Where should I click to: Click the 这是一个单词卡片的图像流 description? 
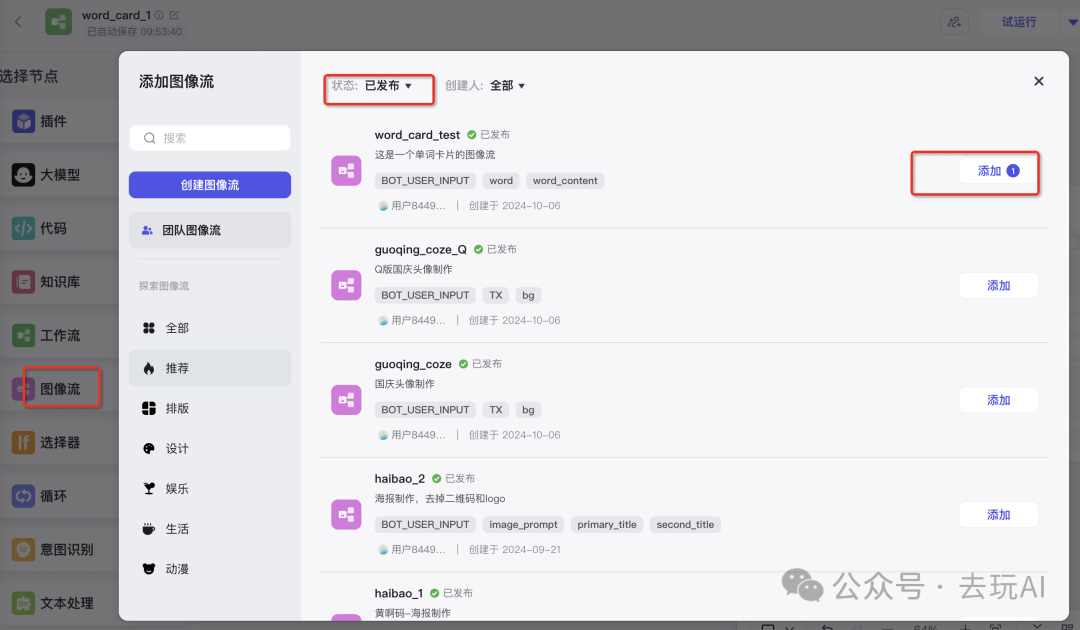tap(435, 155)
